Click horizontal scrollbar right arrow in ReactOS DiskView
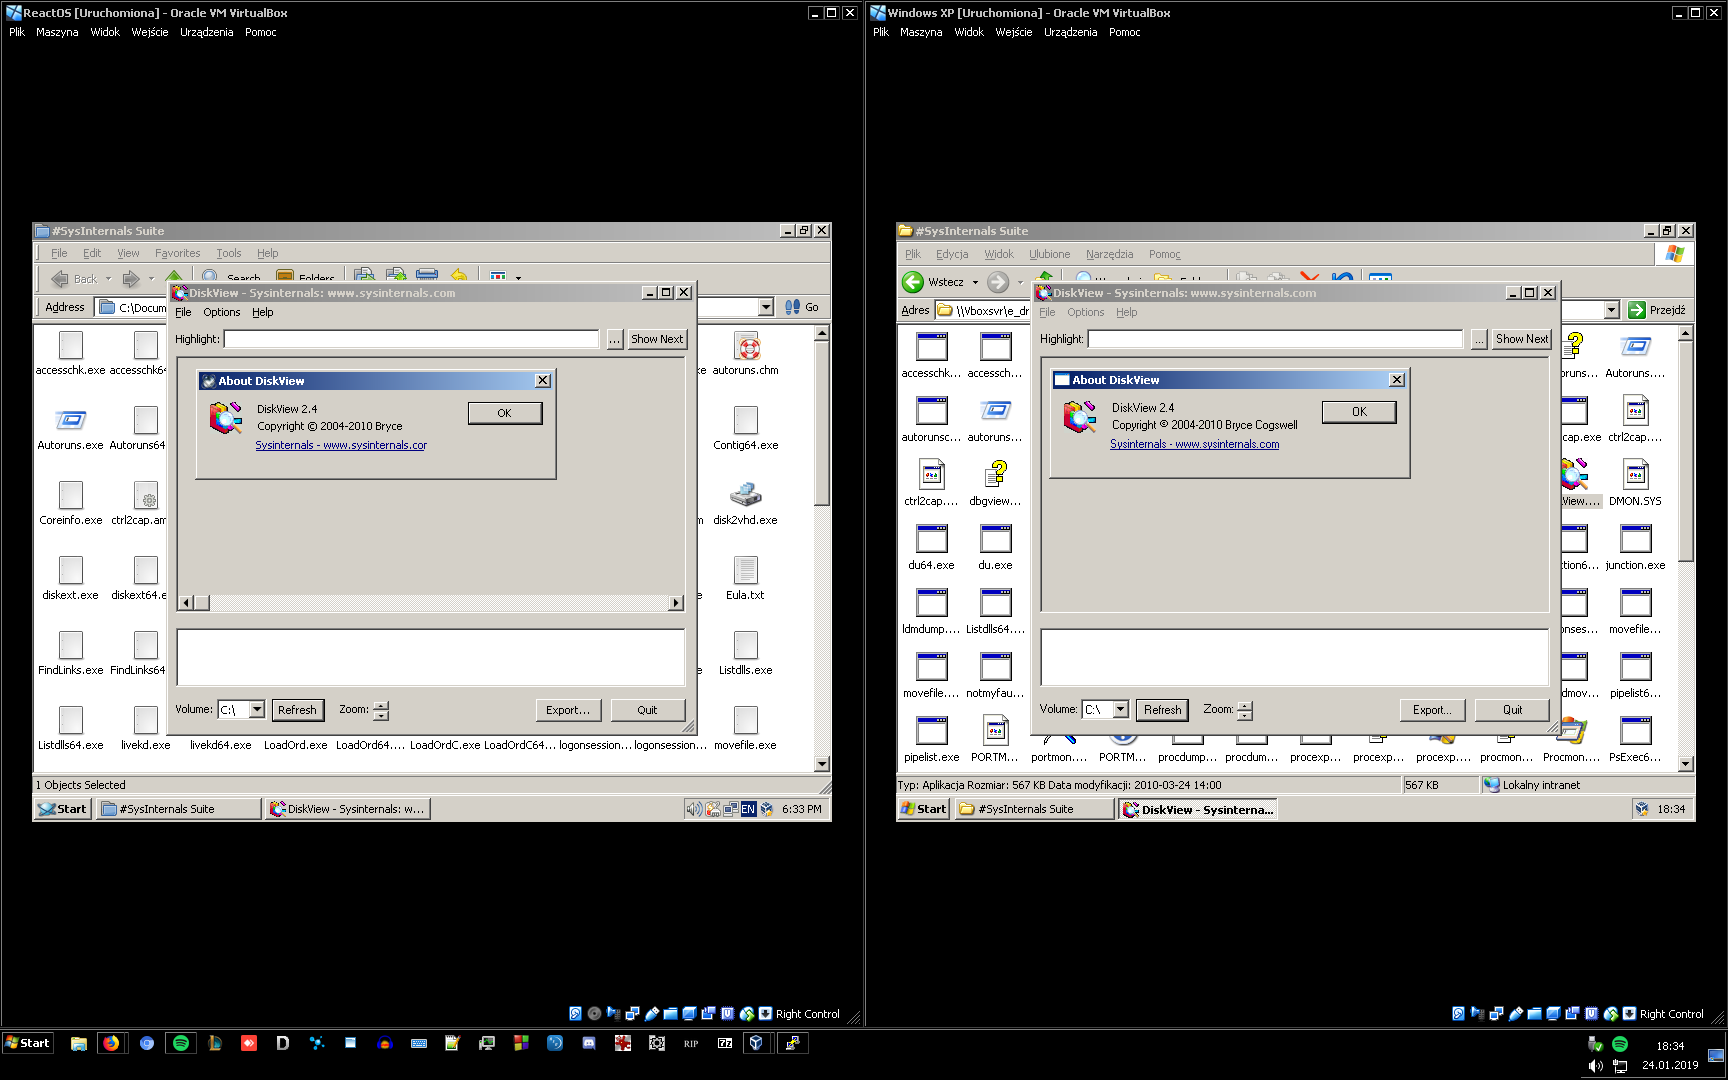 (x=676, y=602)
